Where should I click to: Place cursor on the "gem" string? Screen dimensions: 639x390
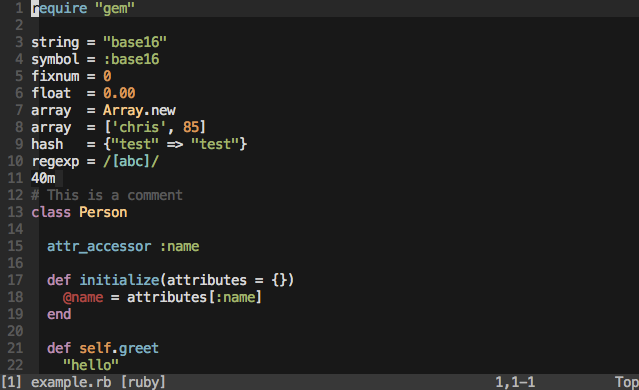pos(115,9)
